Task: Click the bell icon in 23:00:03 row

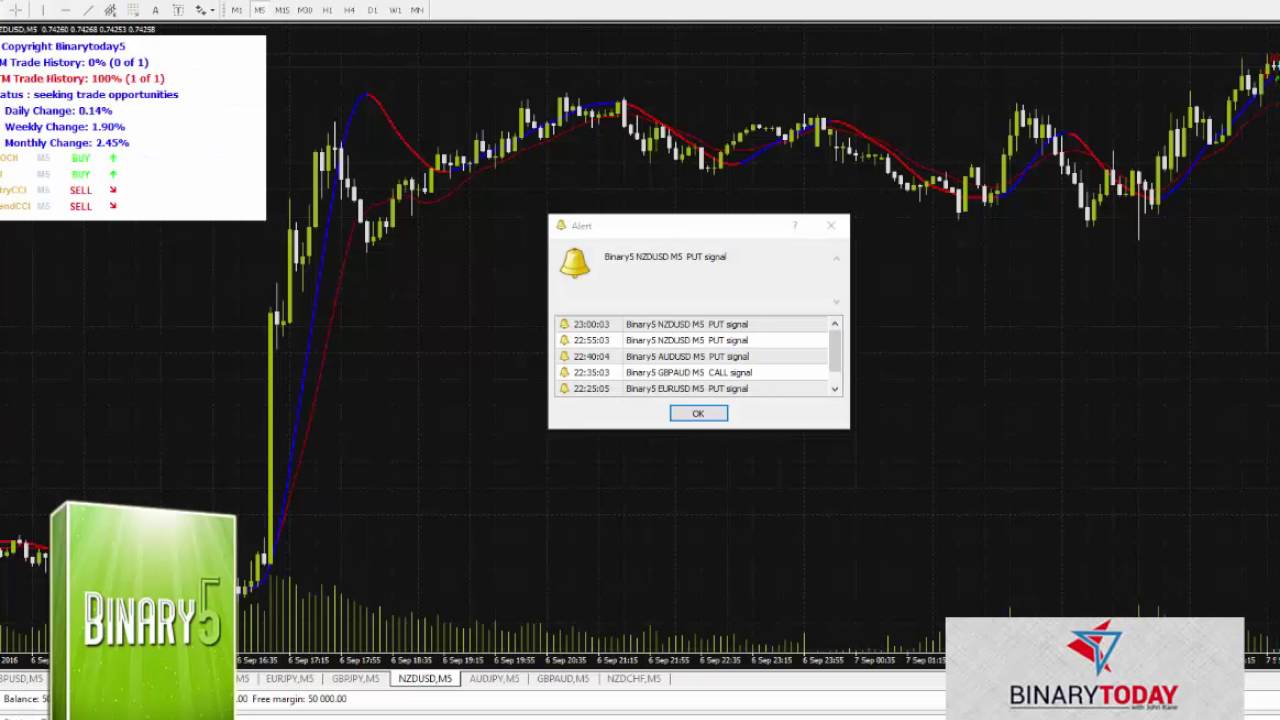Action: point(564,324)
